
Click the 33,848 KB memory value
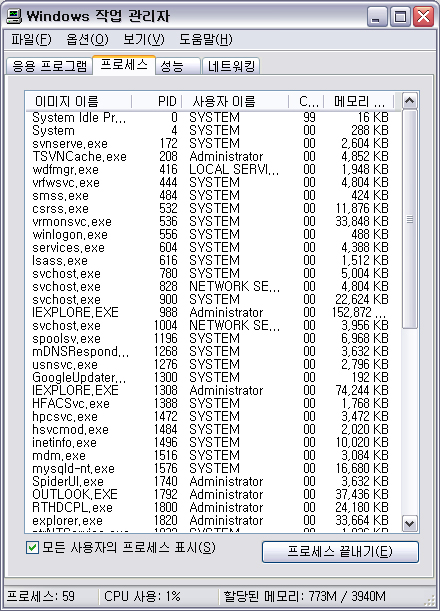click(362, 221)
